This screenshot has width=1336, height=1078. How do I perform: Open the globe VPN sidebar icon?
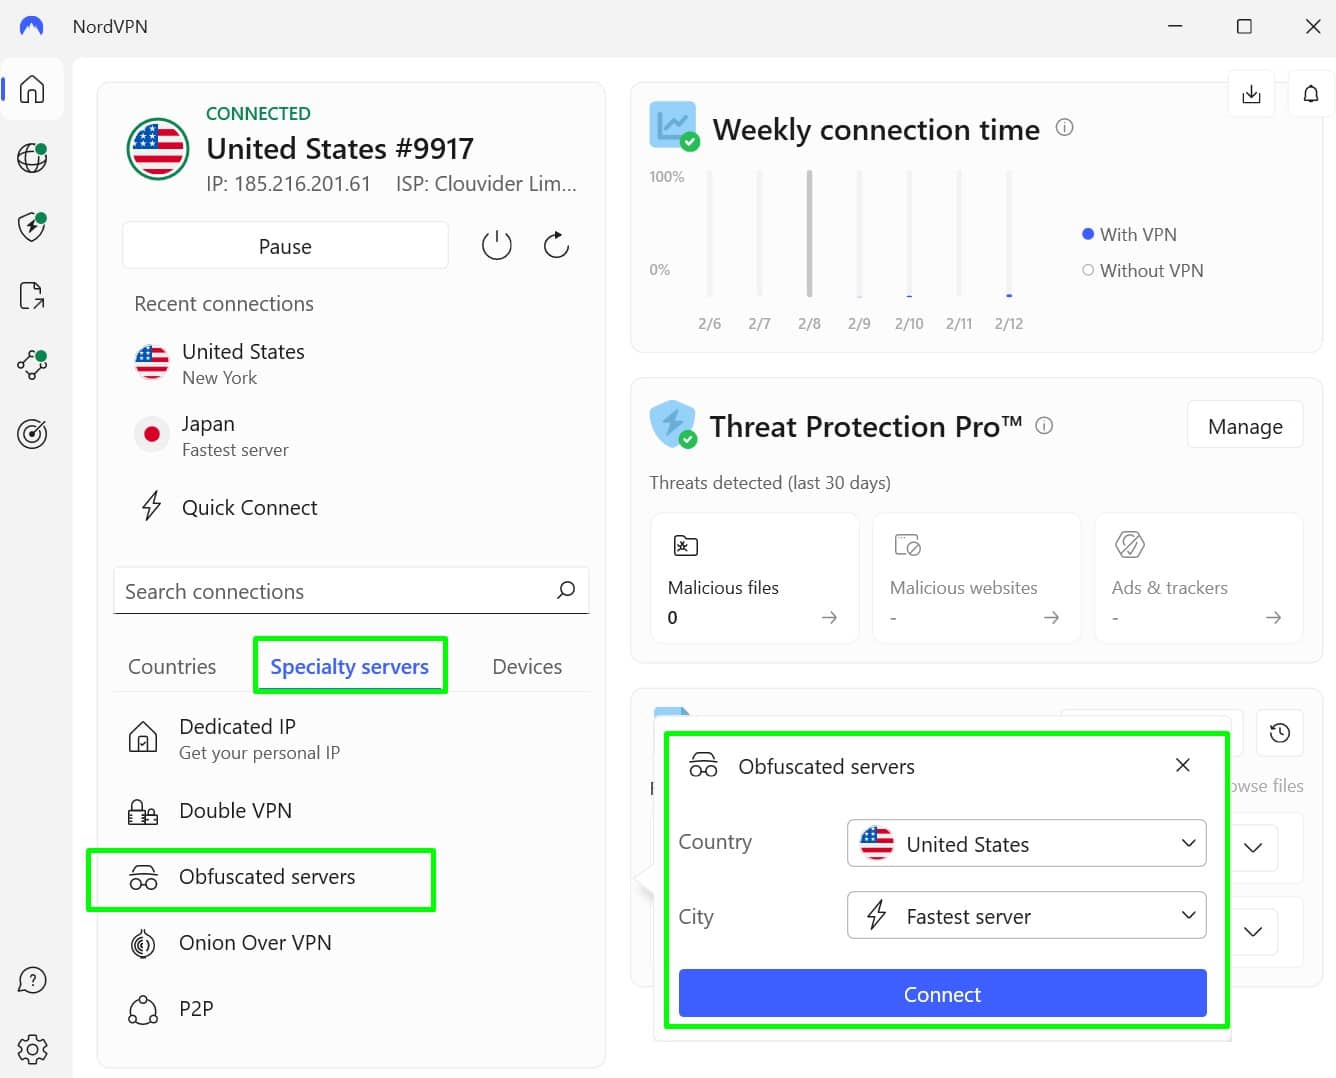pos(32,157)
